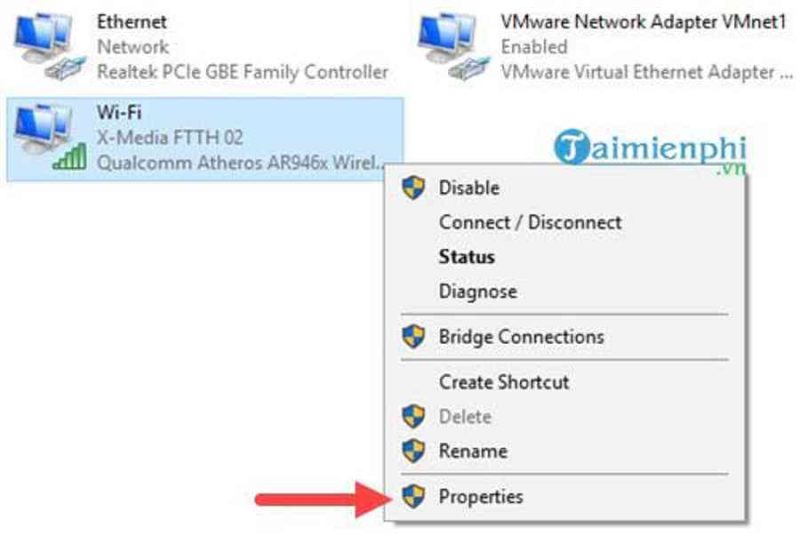
Task: Click the shield icon beside Bridge Connections
Action: (x=413, y=337)
